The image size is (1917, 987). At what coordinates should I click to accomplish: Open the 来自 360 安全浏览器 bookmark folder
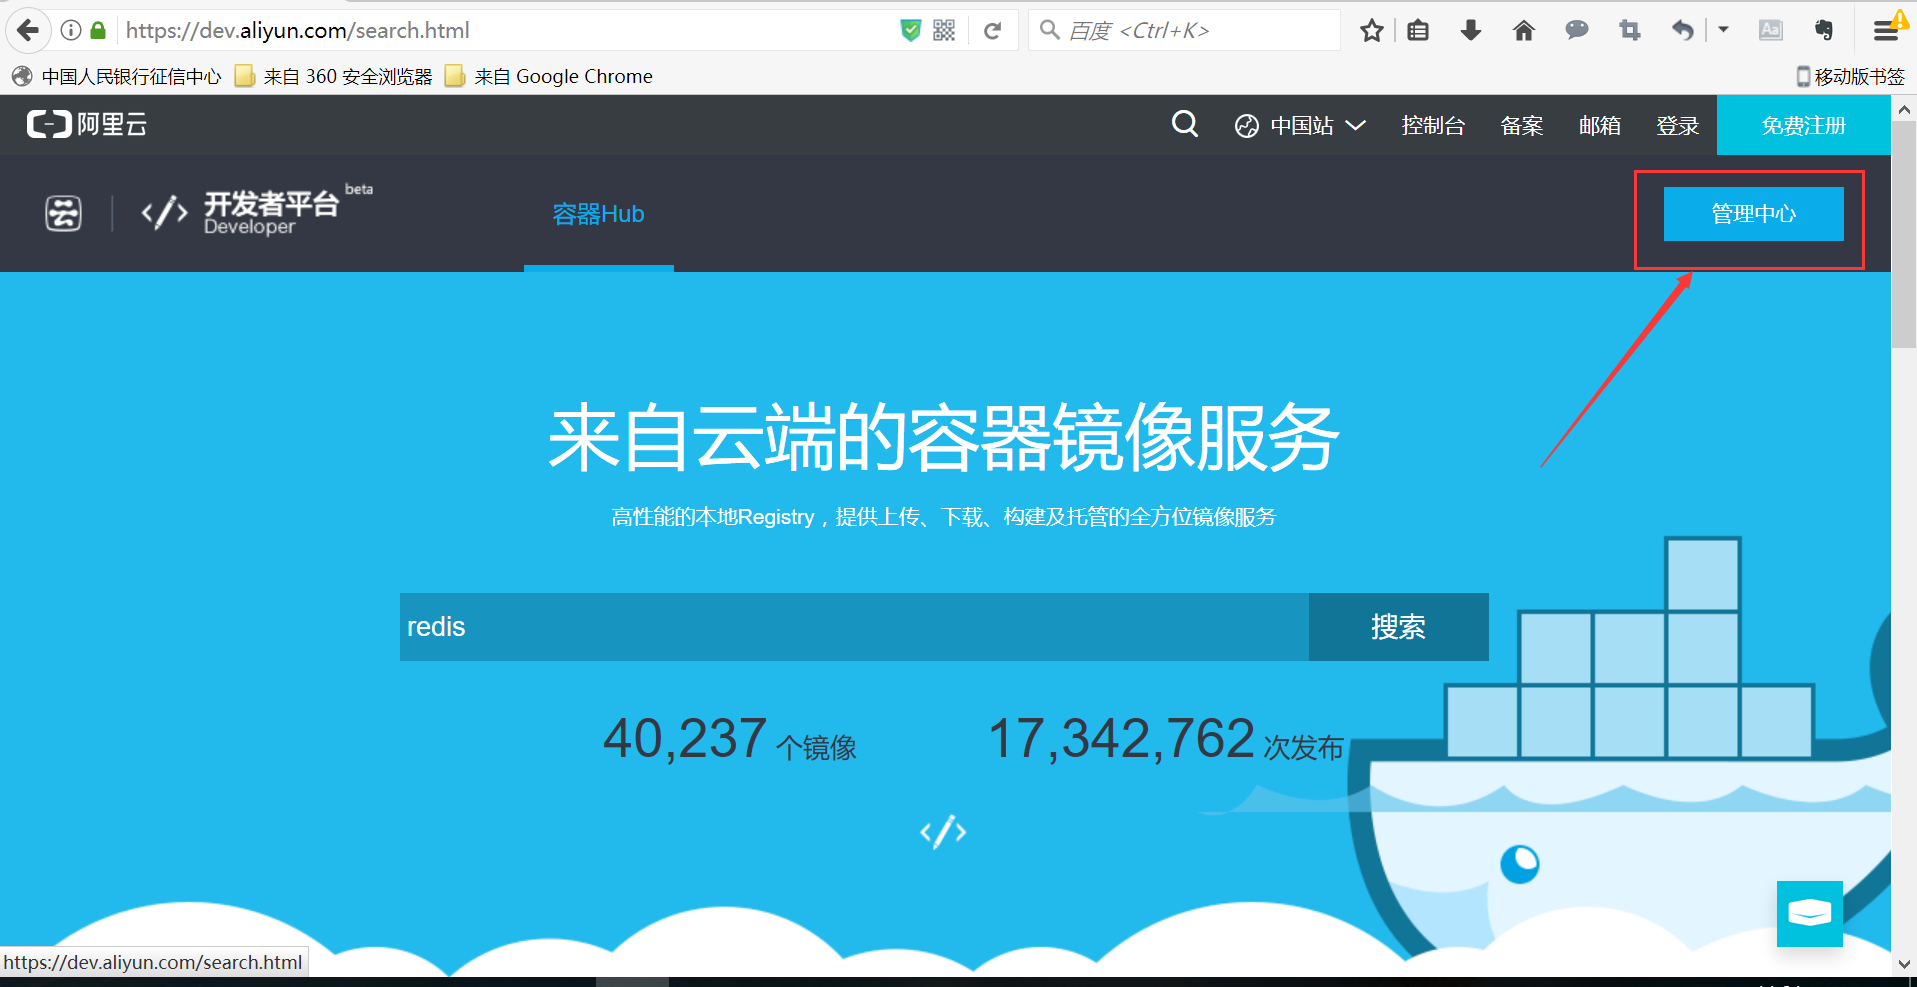click(x=334, y=76)
